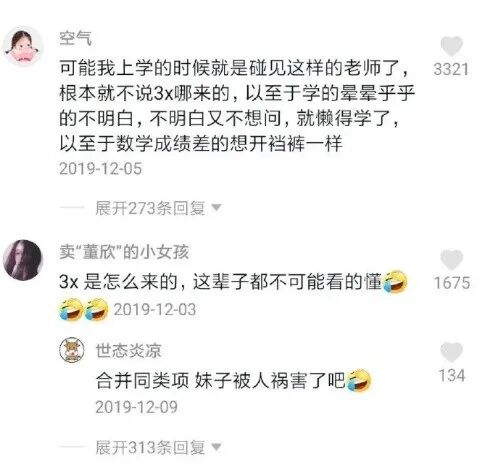Open username 卖"董欣"的小女孩
Viewport: 481px width, 464px height.
[x=124, y=252]
